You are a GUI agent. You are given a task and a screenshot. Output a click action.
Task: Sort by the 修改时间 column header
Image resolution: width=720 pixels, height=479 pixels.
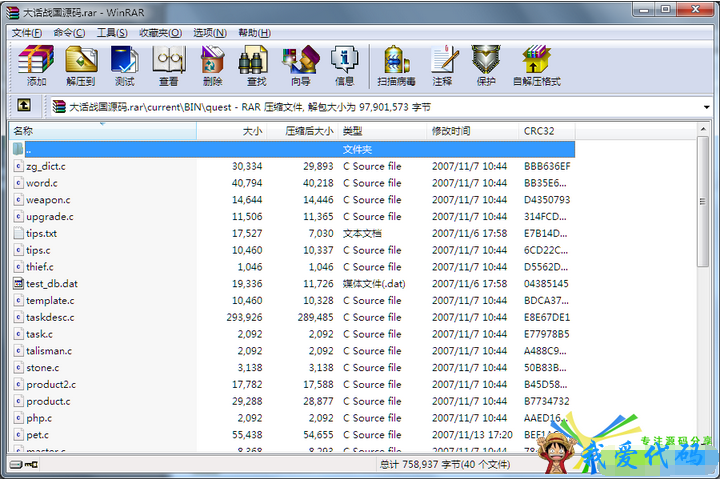coord(473,131)
